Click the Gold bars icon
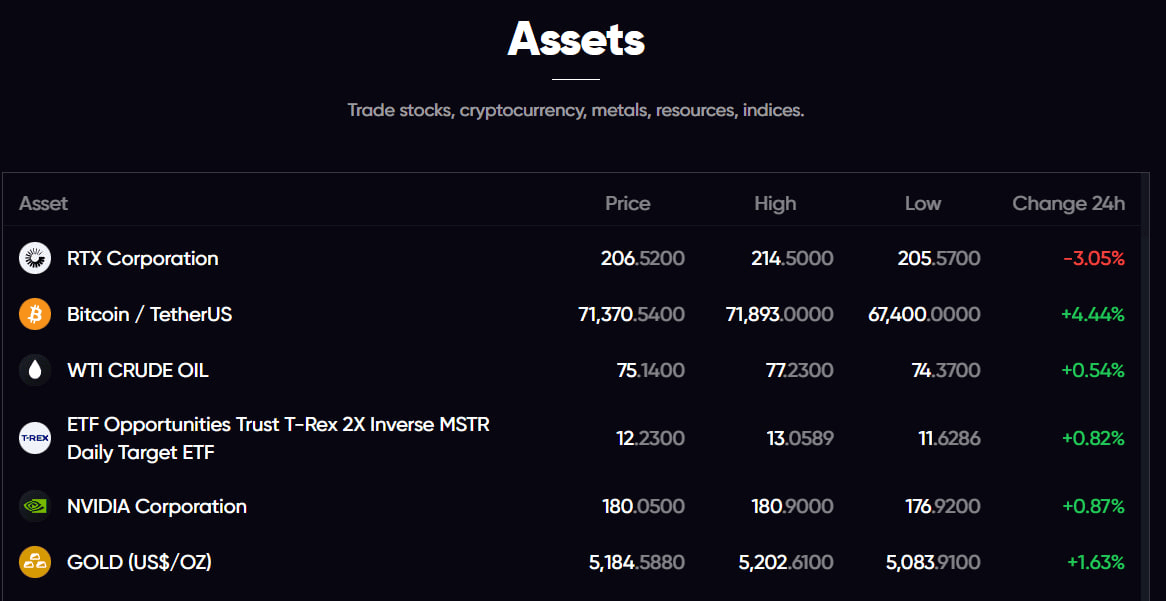The image size is (1166, 601). coord(35,562)
